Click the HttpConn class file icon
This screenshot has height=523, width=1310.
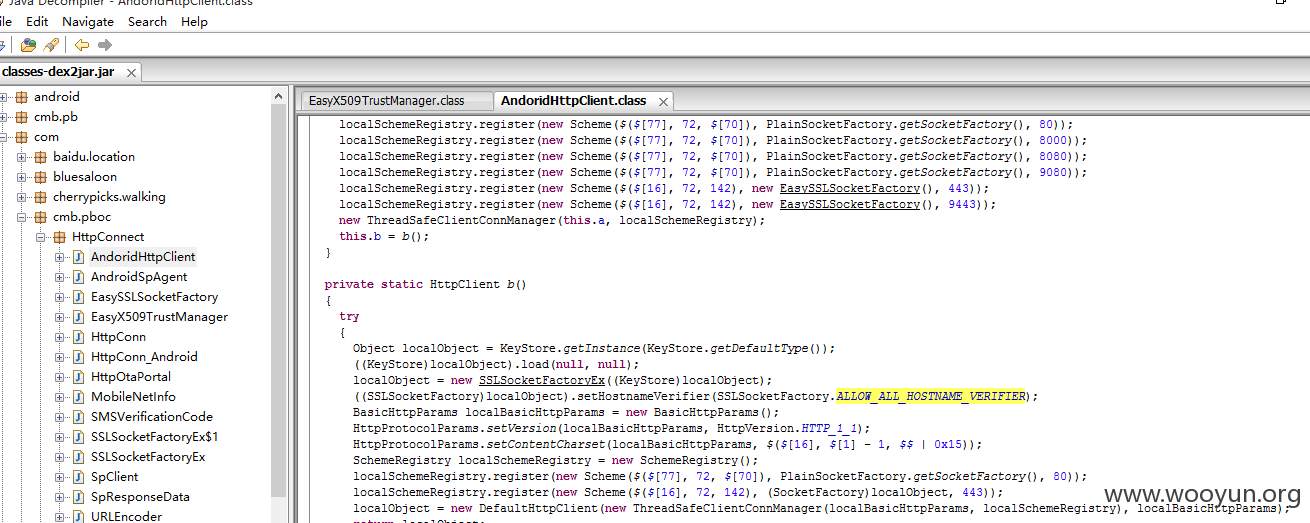(78, 337)
